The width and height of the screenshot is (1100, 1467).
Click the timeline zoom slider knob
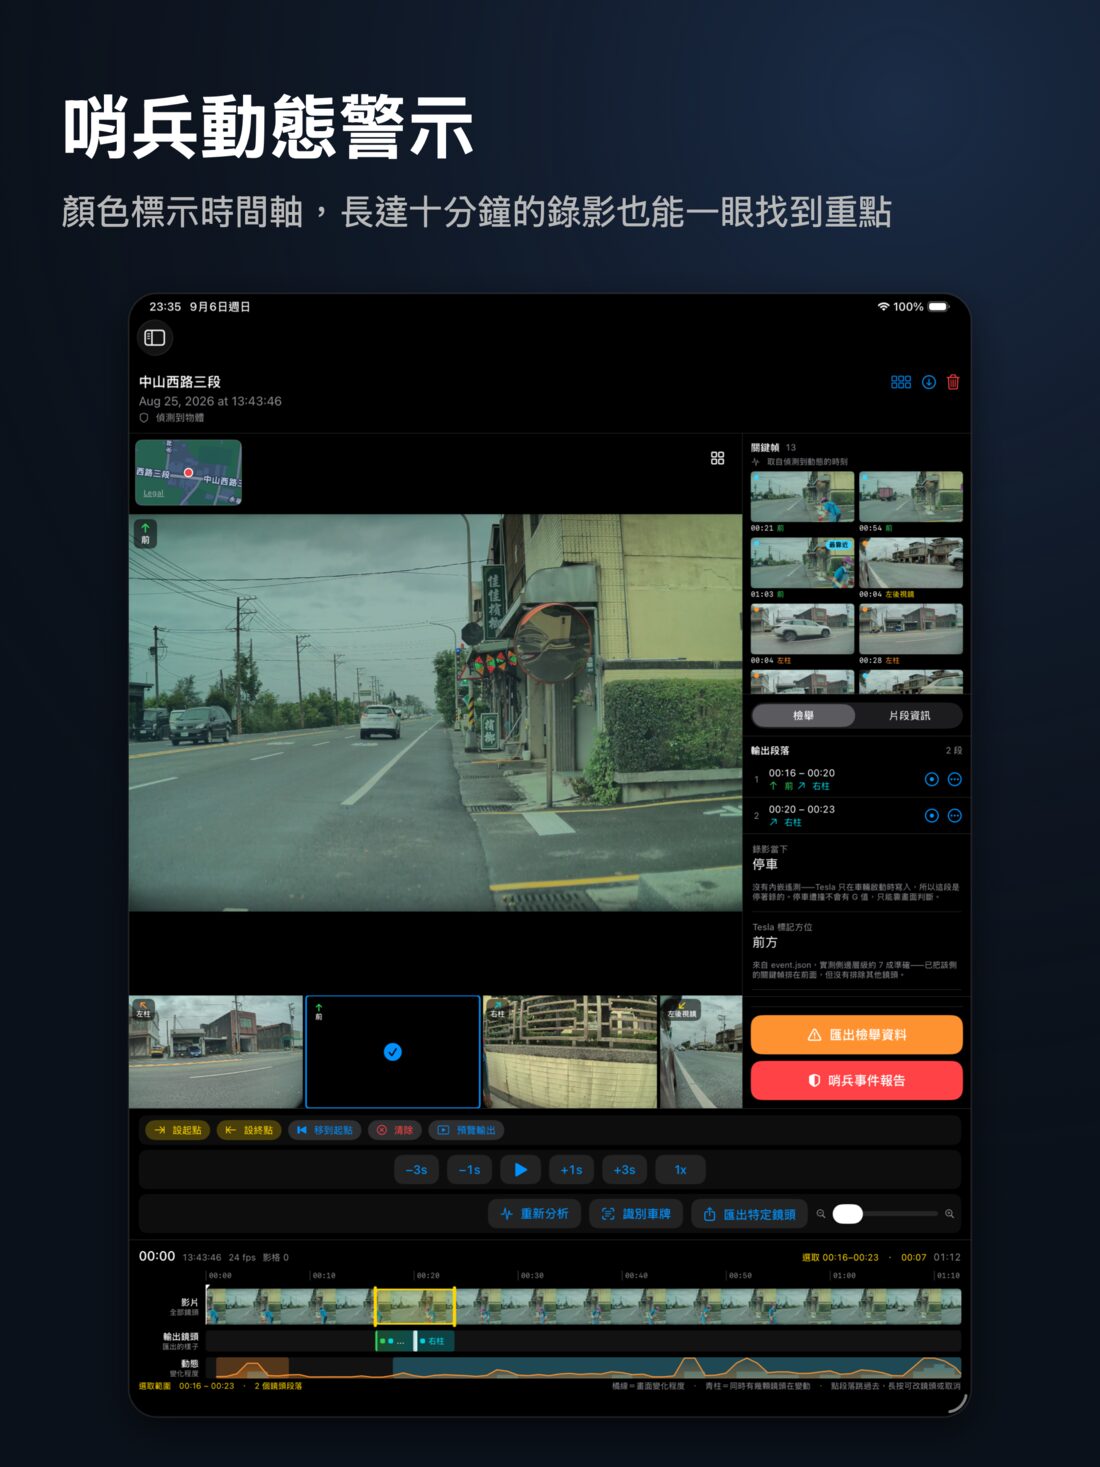coord(847,1214)
